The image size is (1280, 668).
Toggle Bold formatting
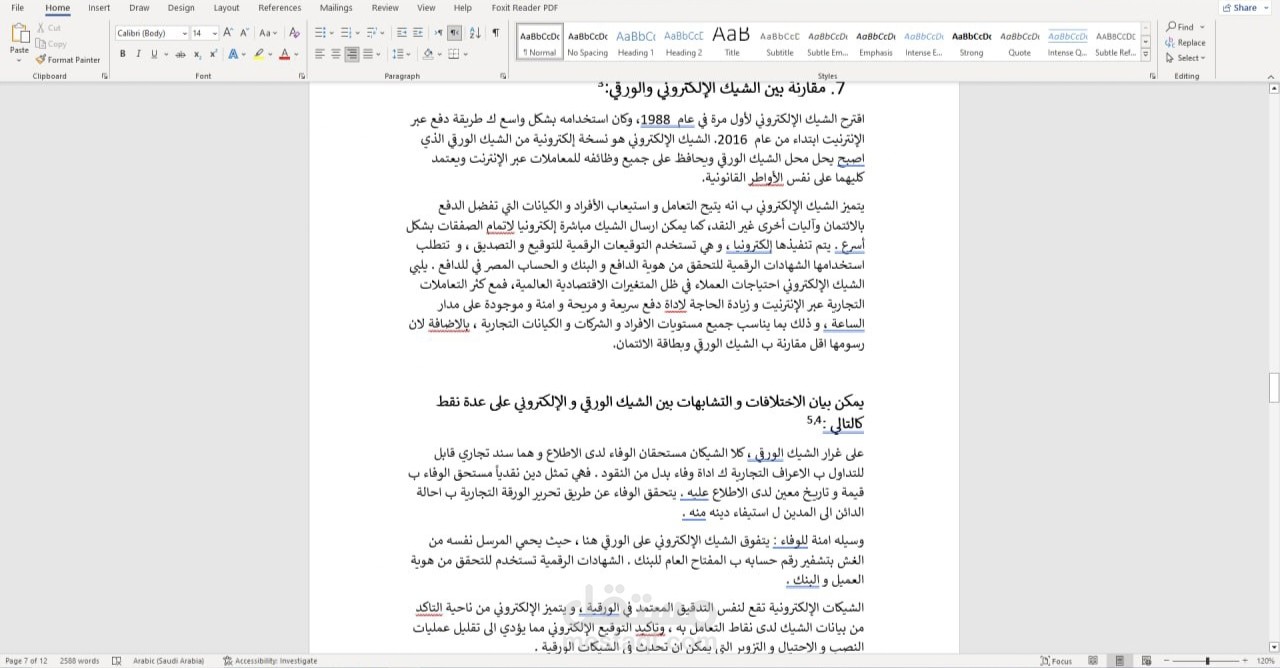click(123, 54)
